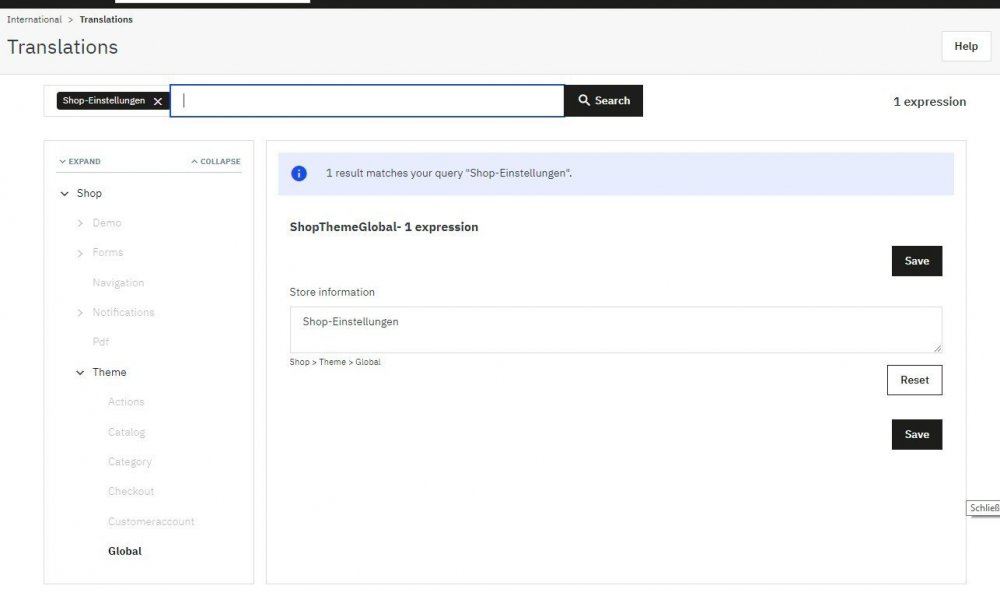The width and height of the screenshot is (1000, 596).
Task: Click the text area resize handle
Action: (x=937, y=348)
